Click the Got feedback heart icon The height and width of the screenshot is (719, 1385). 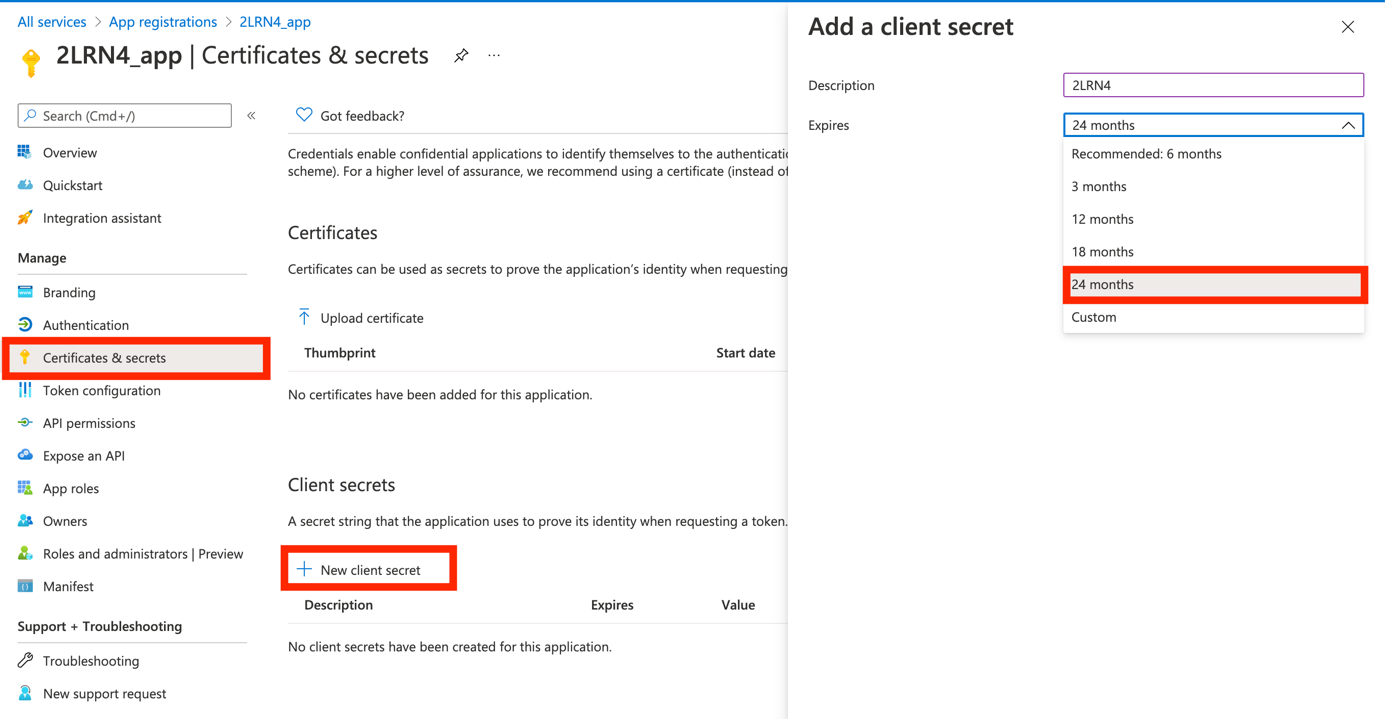point(304,115)
